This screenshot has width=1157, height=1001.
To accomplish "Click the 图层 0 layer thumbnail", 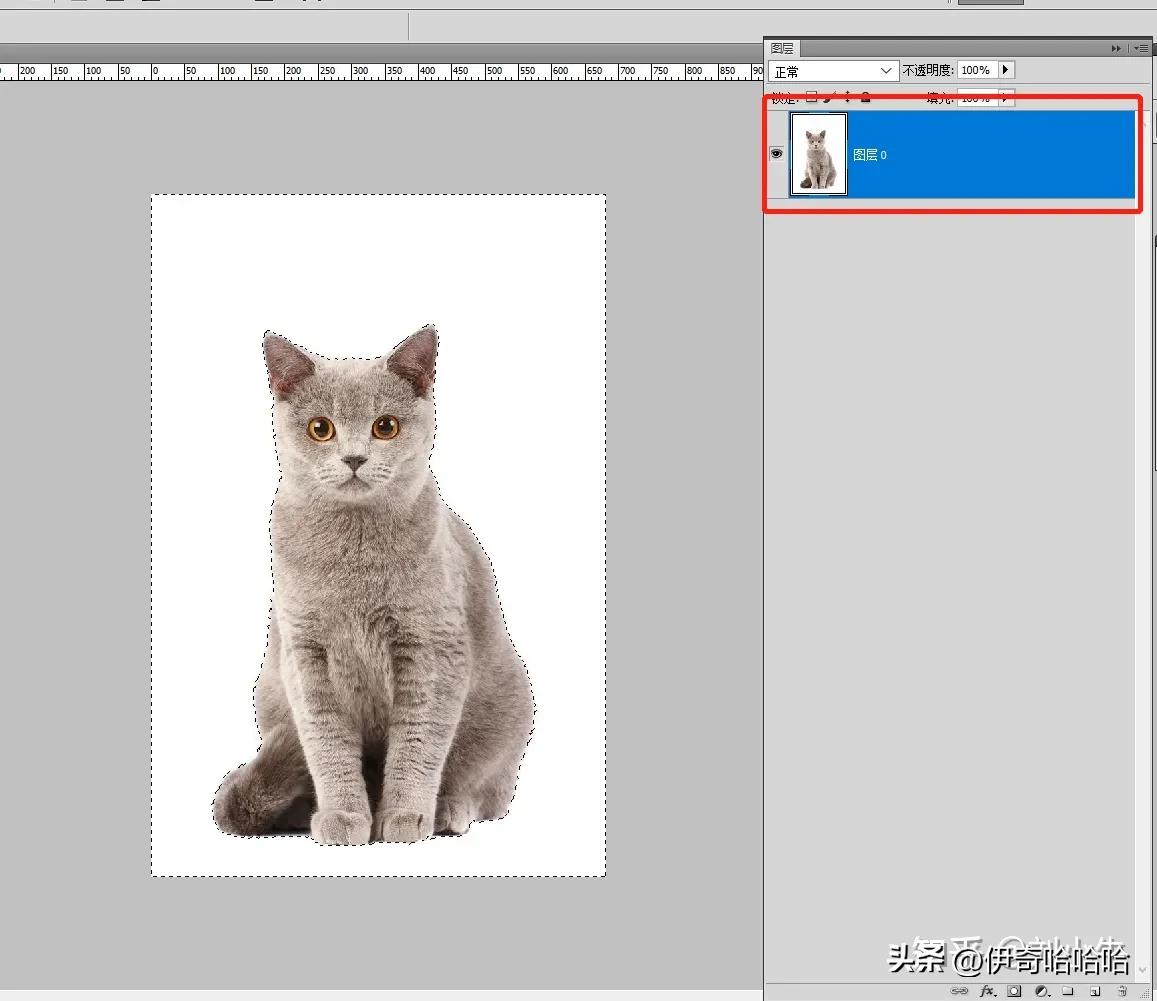I will pos(818,153).
